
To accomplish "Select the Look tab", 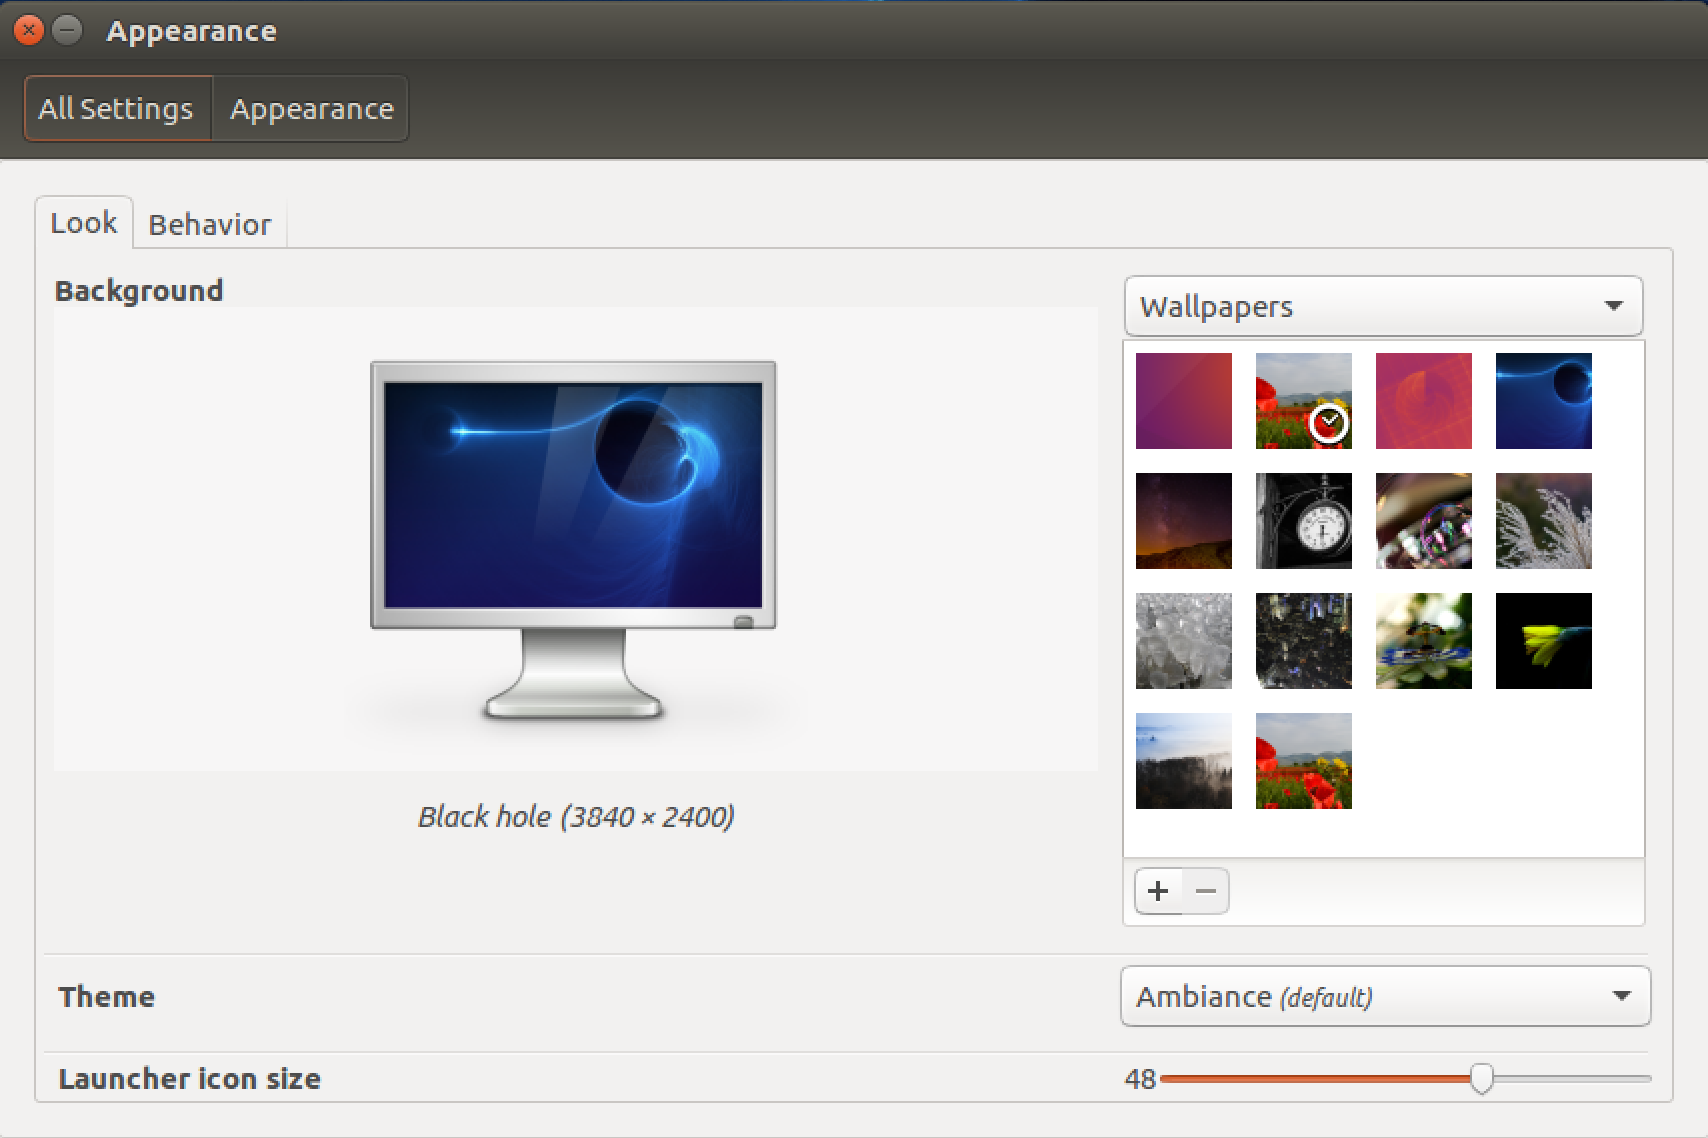I will point(84,223).
